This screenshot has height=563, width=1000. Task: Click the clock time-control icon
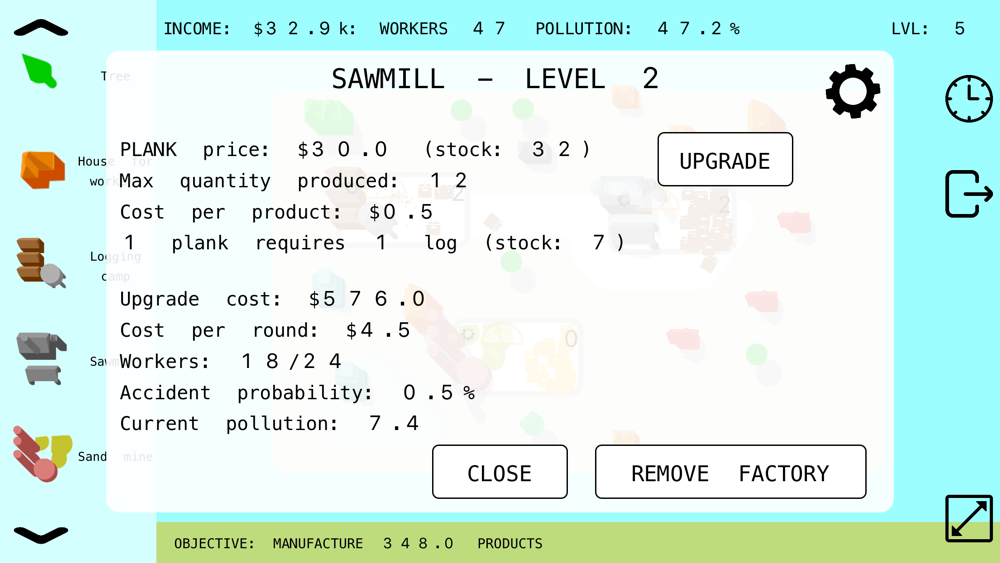pyautogui.click(x=969, y=99)
